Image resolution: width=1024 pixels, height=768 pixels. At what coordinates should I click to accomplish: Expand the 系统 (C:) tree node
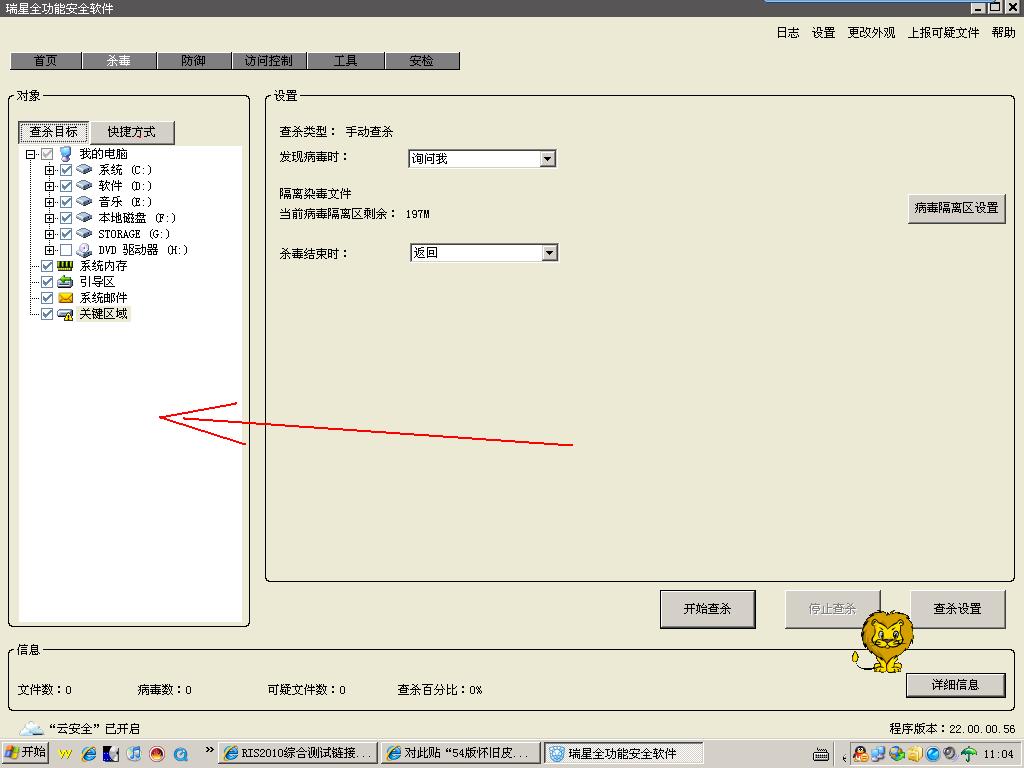pos(50,170)
